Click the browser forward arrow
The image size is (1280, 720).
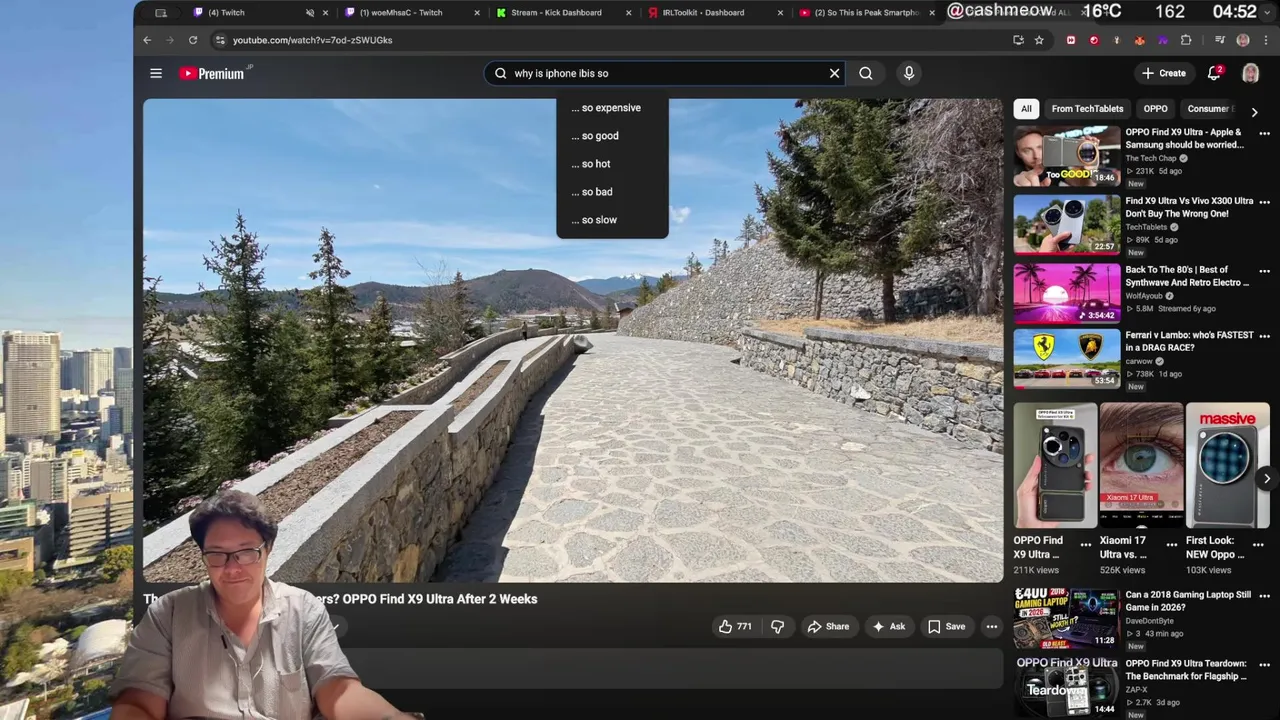(170, 40)
